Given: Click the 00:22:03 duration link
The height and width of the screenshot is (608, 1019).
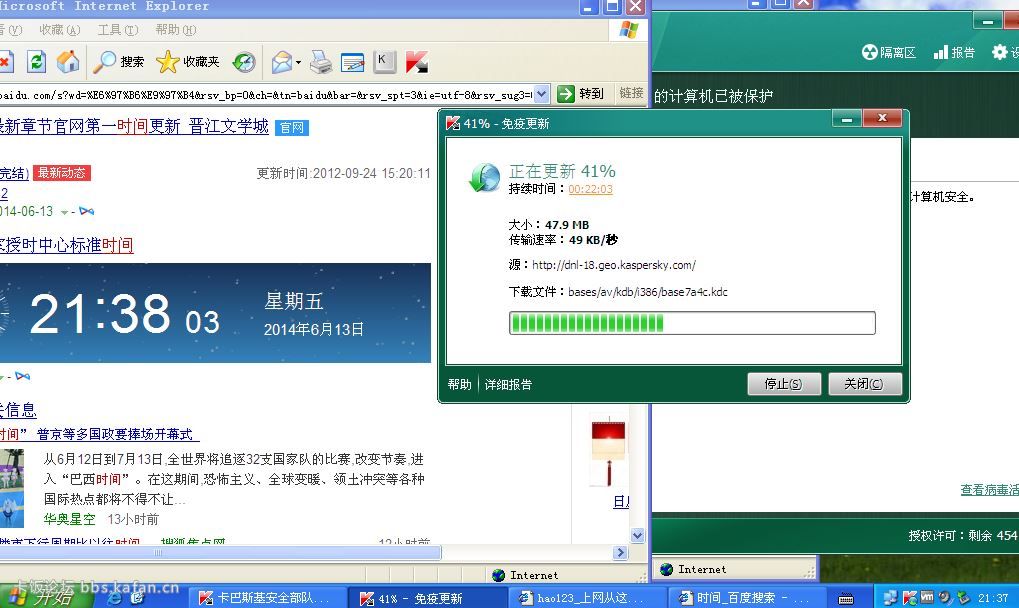Looking at the screenshot, I should coord(590,189).
